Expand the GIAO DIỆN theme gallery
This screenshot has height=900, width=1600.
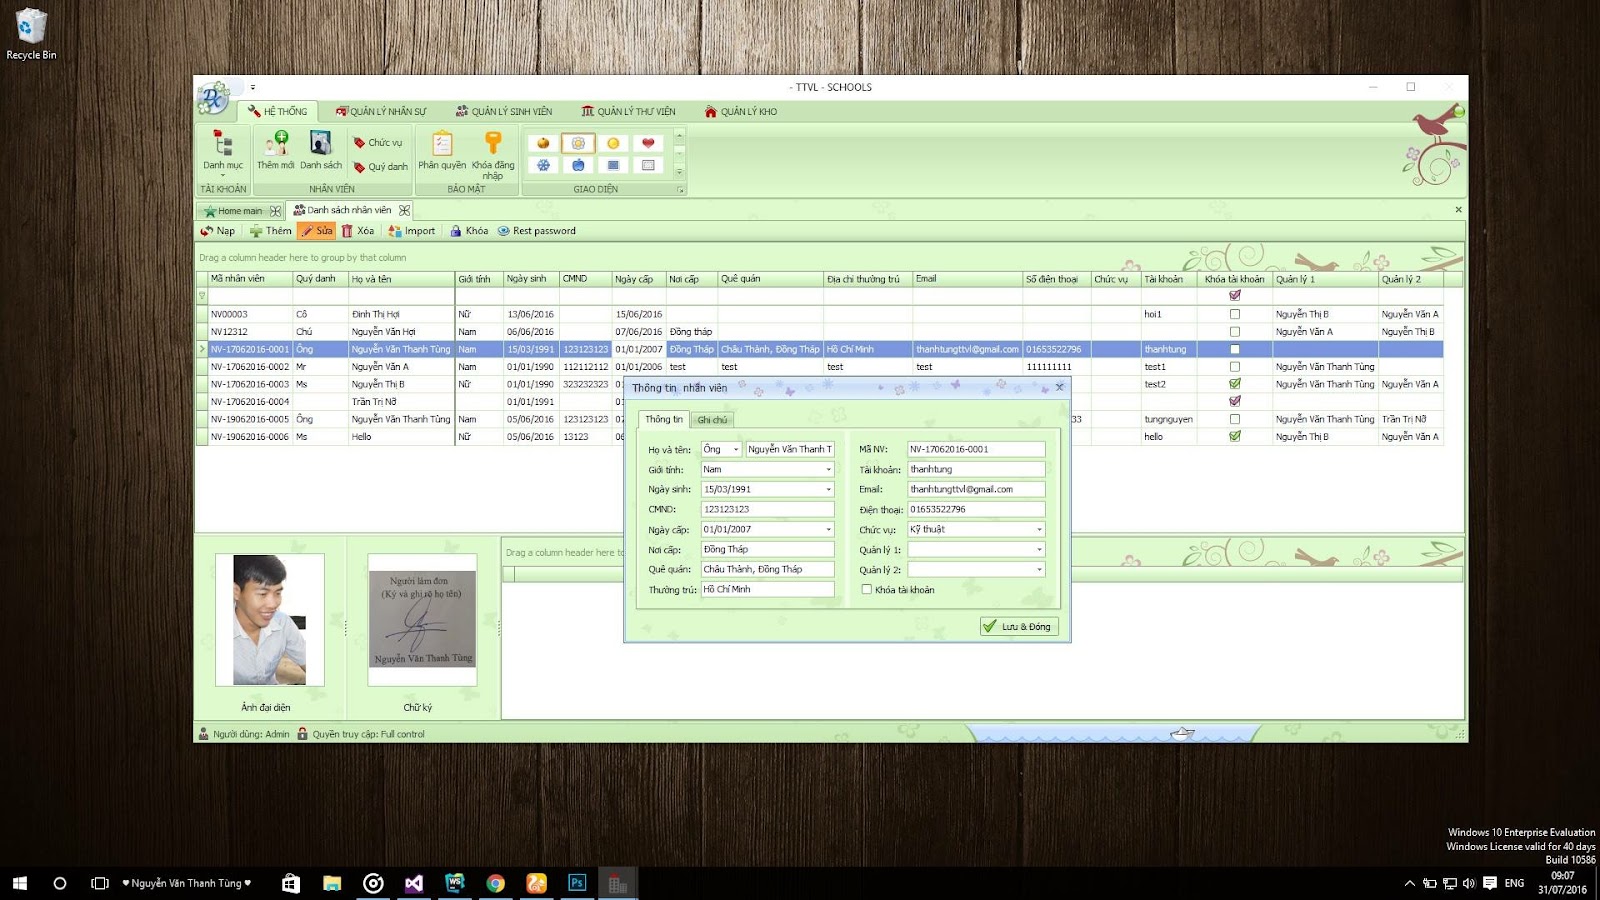680,172
